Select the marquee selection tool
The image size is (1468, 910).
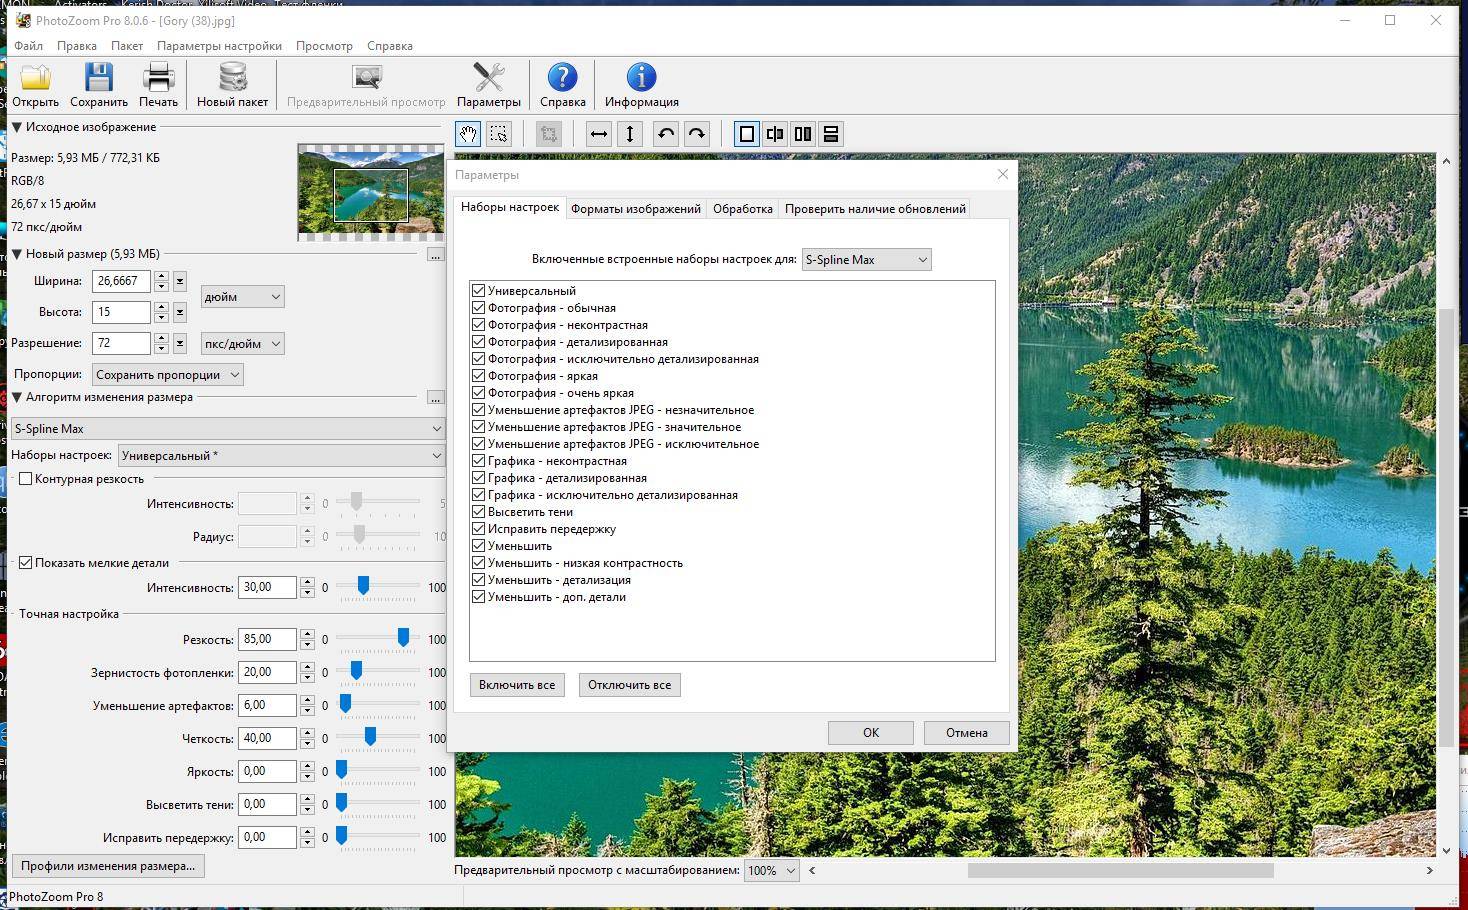[499, 134]
